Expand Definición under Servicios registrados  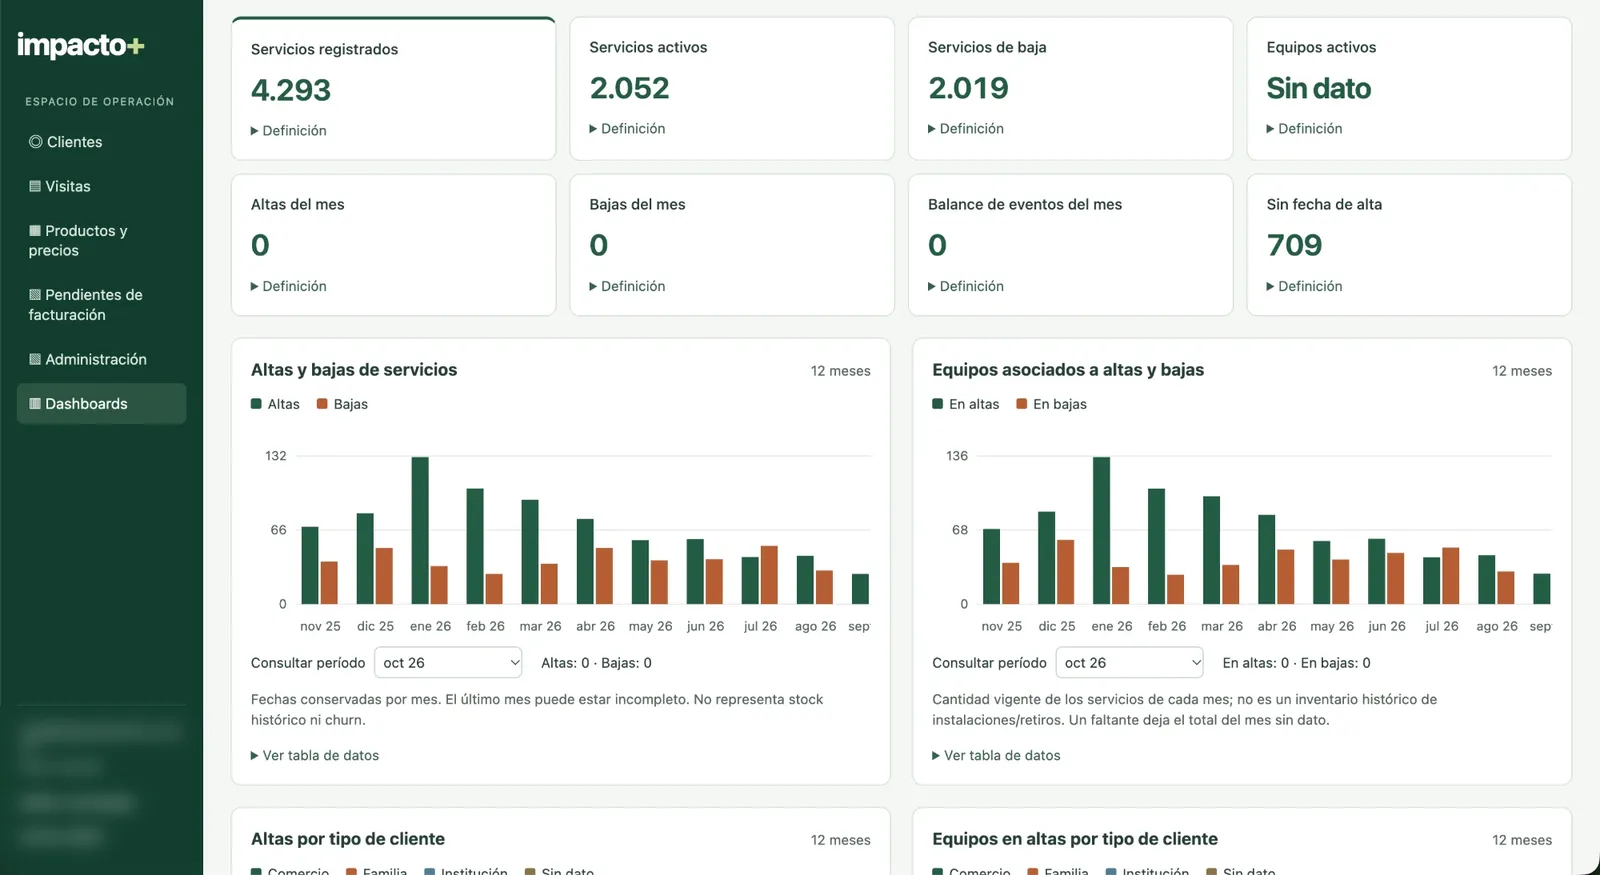tap(289, 131)
